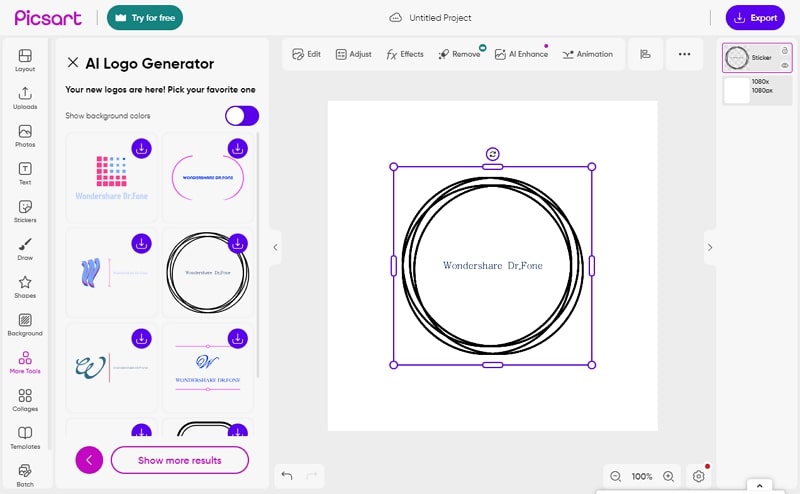This screenshot has height=494, width=800.
Task: Click the Try for free button
Action: coord(145,18)
